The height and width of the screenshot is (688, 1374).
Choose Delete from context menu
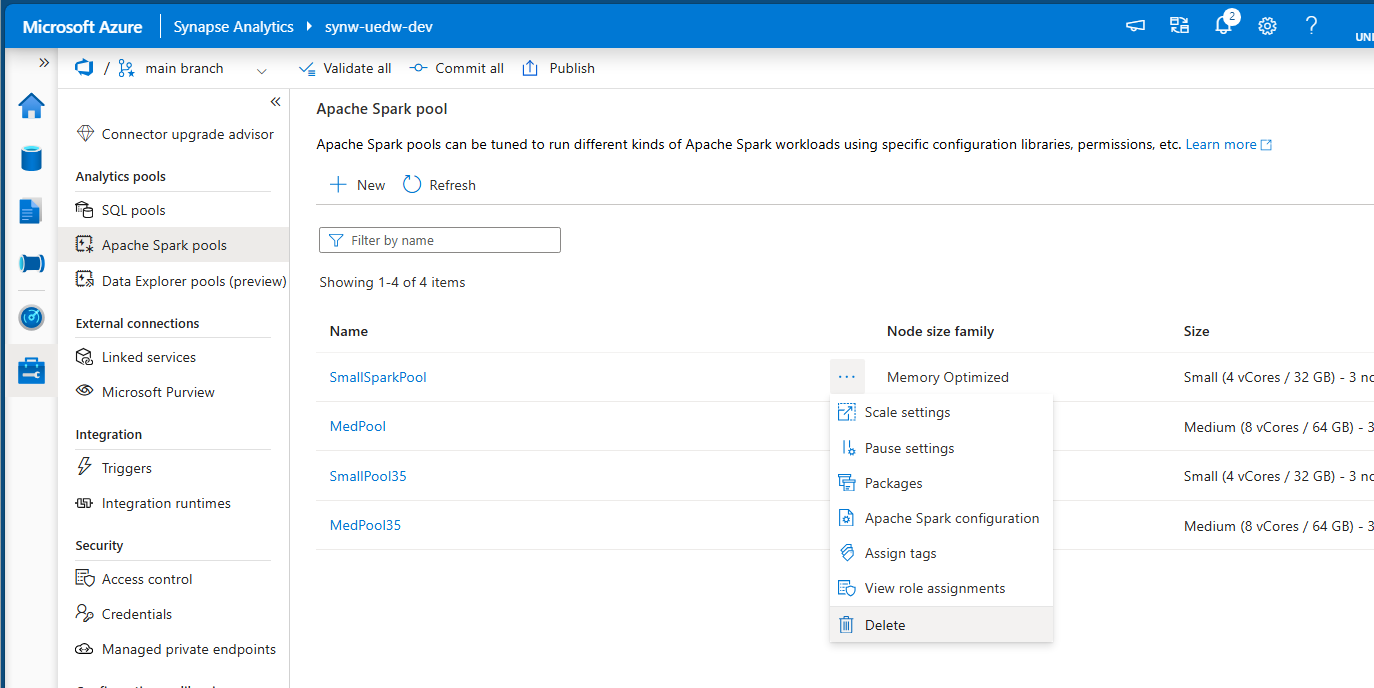[x=941, y=625]
